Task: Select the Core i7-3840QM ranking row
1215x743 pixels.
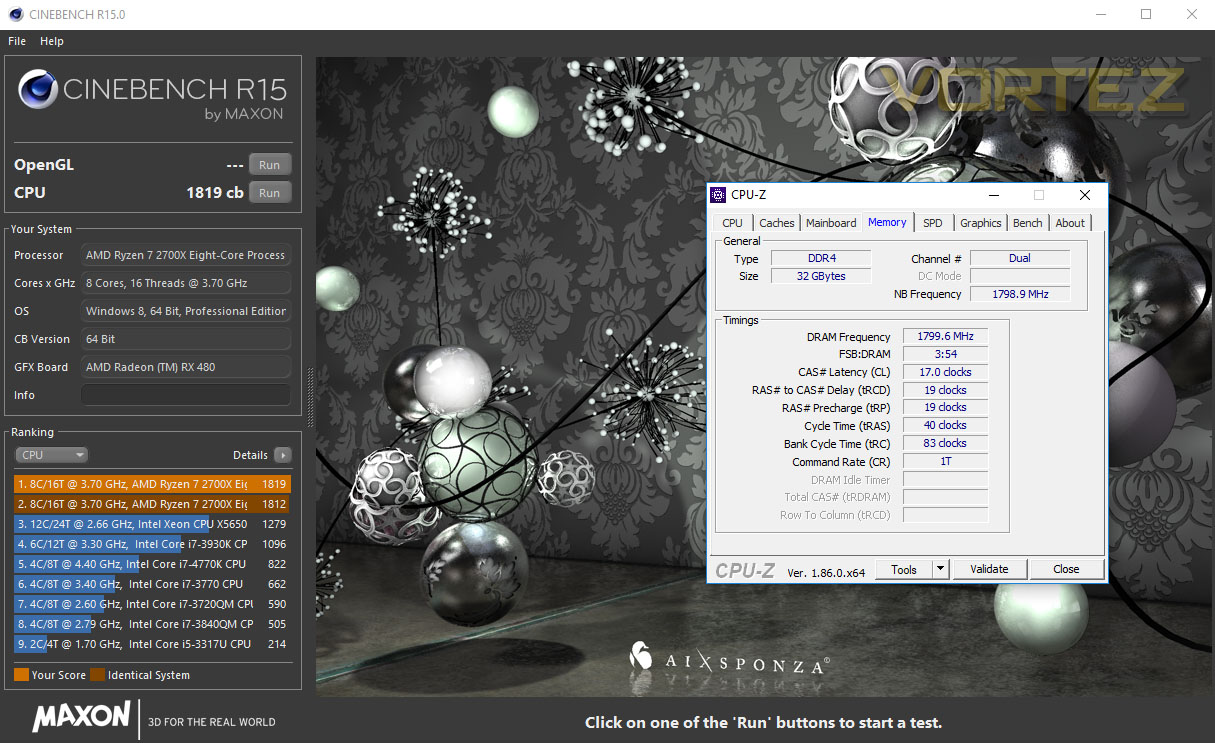Action: (x=152, y=624)
